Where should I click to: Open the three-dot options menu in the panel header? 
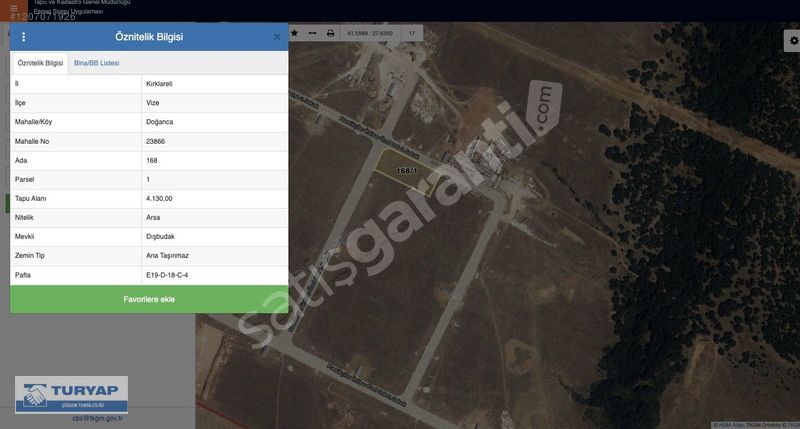23,37
